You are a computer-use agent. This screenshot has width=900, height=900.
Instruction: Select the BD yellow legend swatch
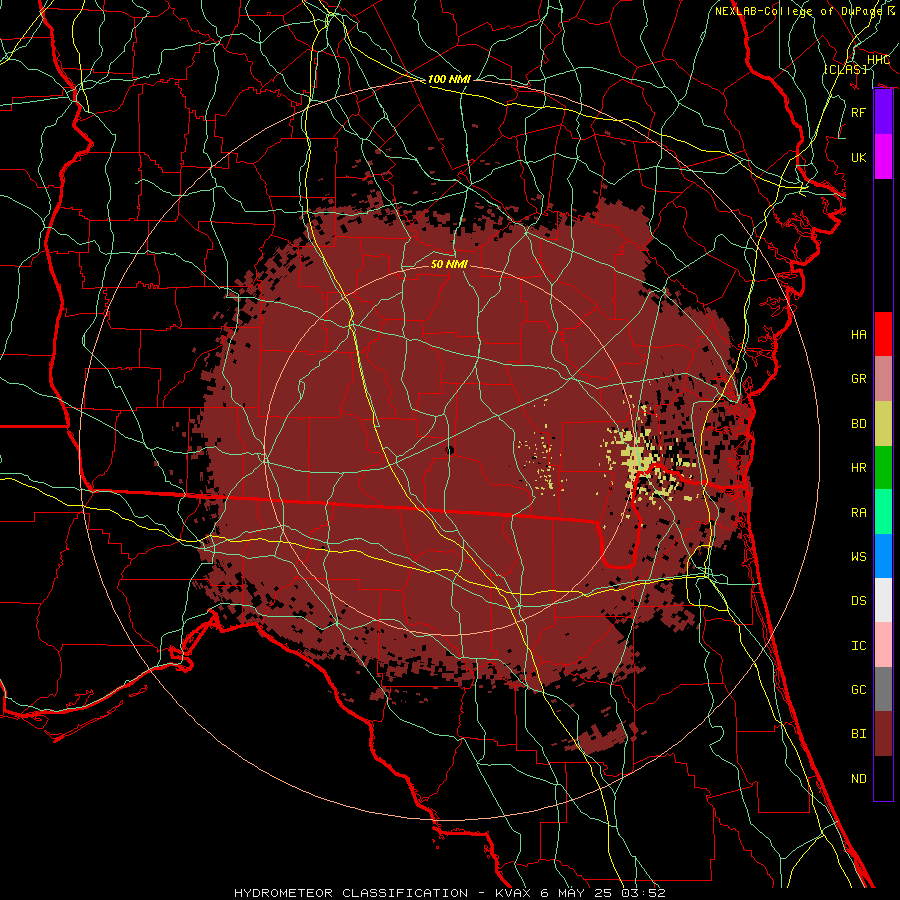pos(883,423)
